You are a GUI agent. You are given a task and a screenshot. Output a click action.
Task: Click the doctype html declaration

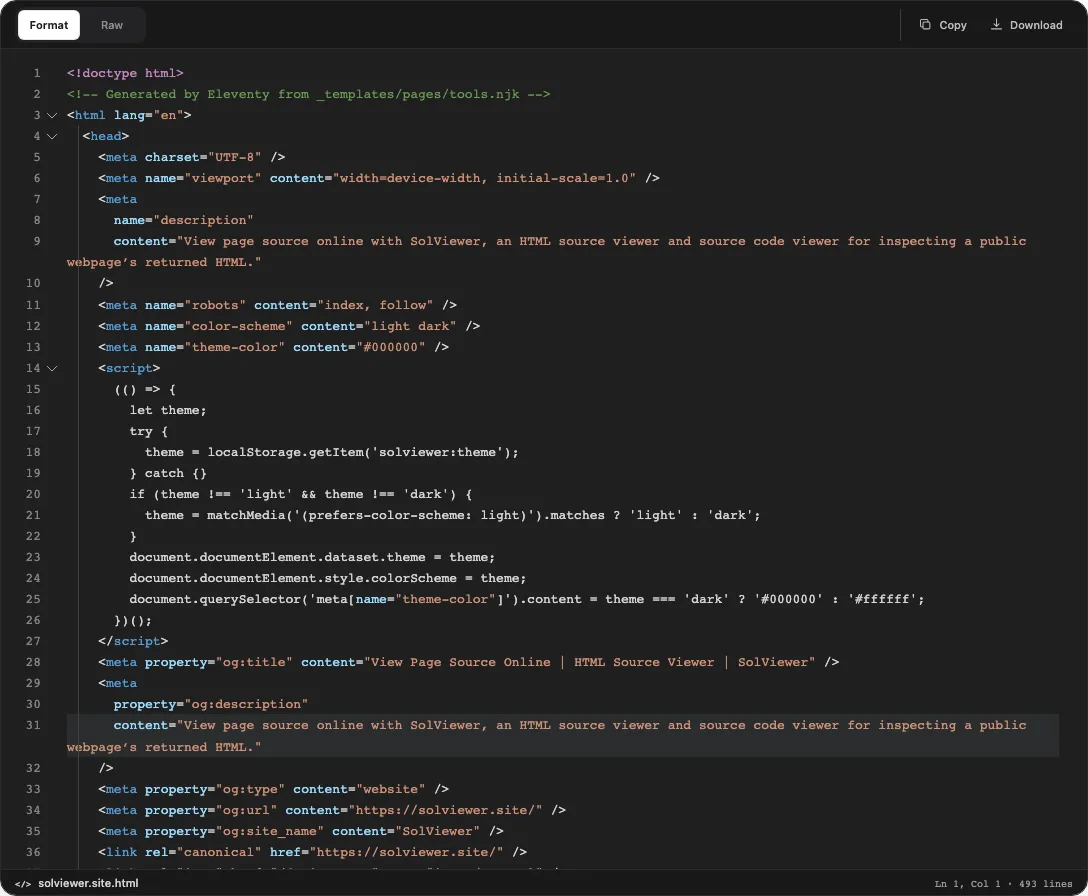(125, 73)
